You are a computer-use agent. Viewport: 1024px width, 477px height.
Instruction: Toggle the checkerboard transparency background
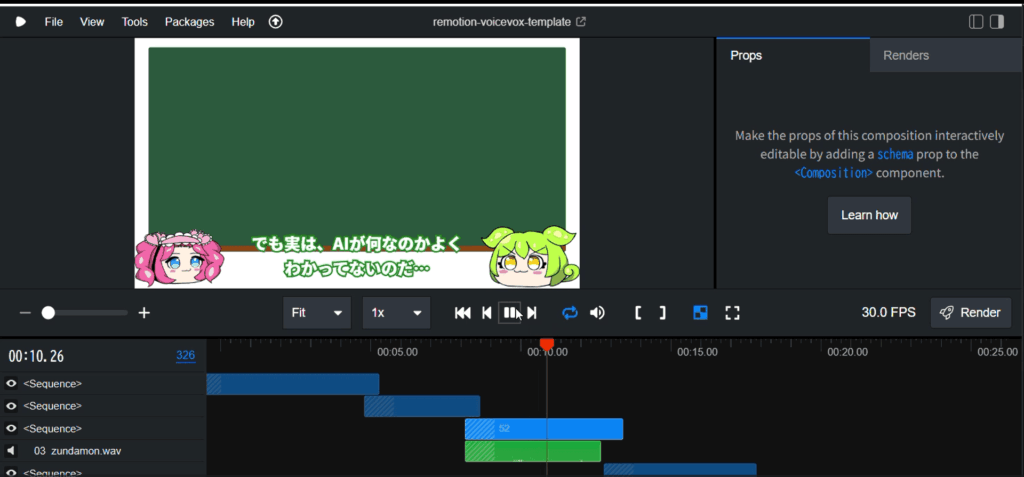[701, 313]
